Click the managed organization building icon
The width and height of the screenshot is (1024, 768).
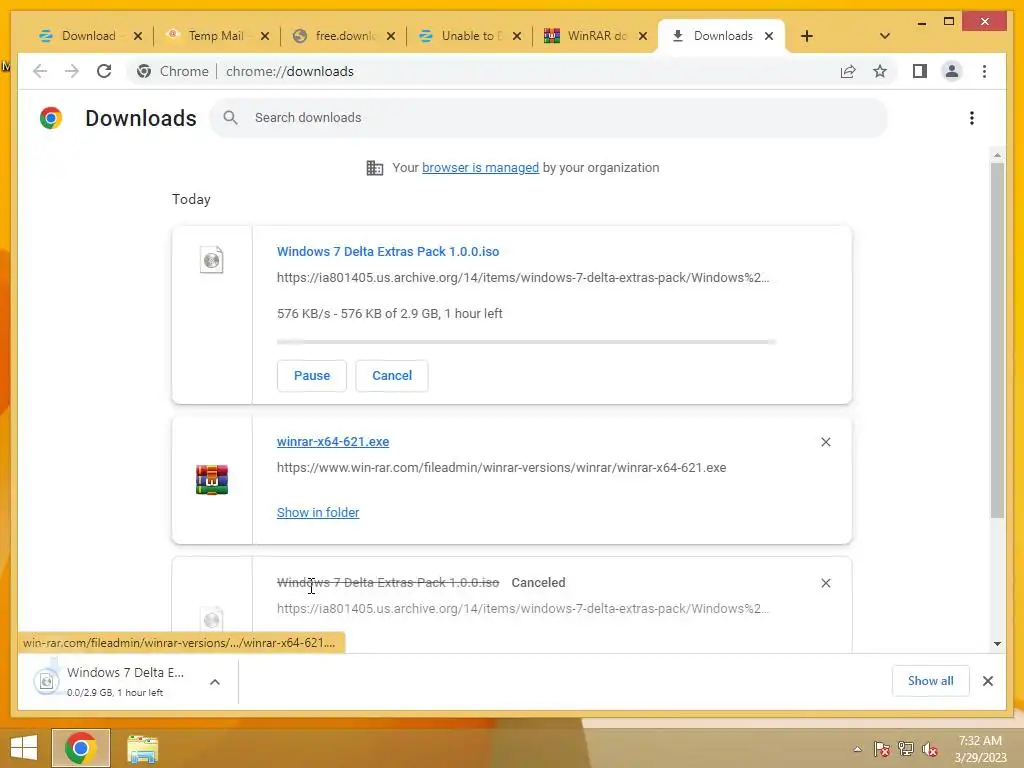375,168
